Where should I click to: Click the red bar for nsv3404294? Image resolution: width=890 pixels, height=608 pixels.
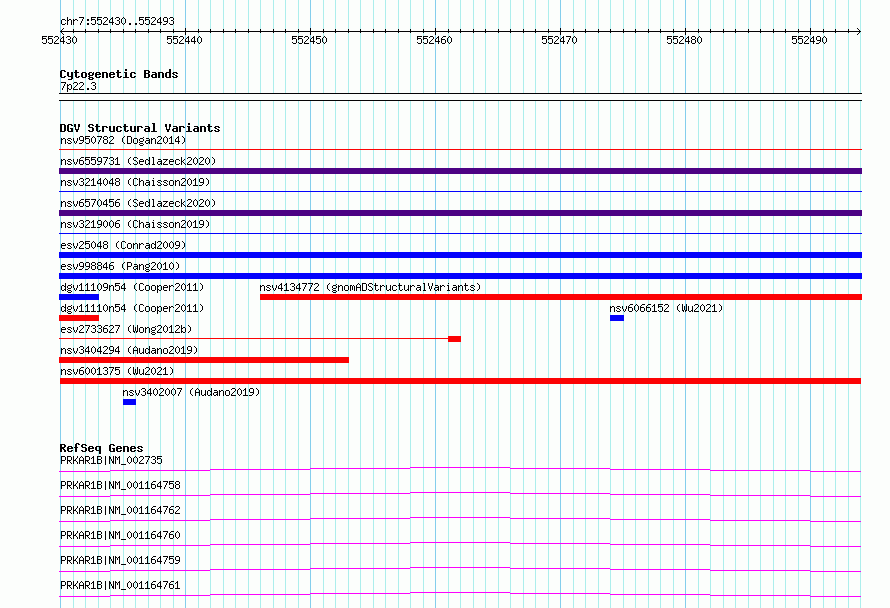204,360
